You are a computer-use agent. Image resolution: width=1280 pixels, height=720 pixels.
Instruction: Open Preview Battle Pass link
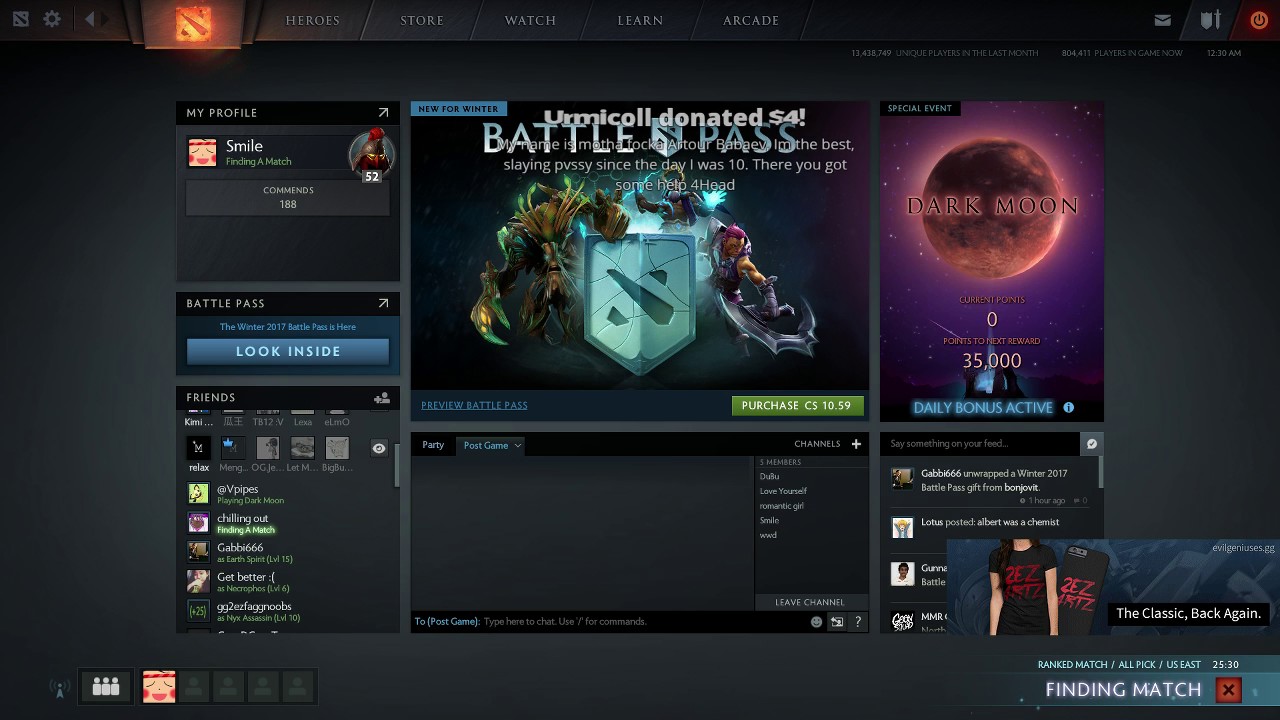point(474,405)
